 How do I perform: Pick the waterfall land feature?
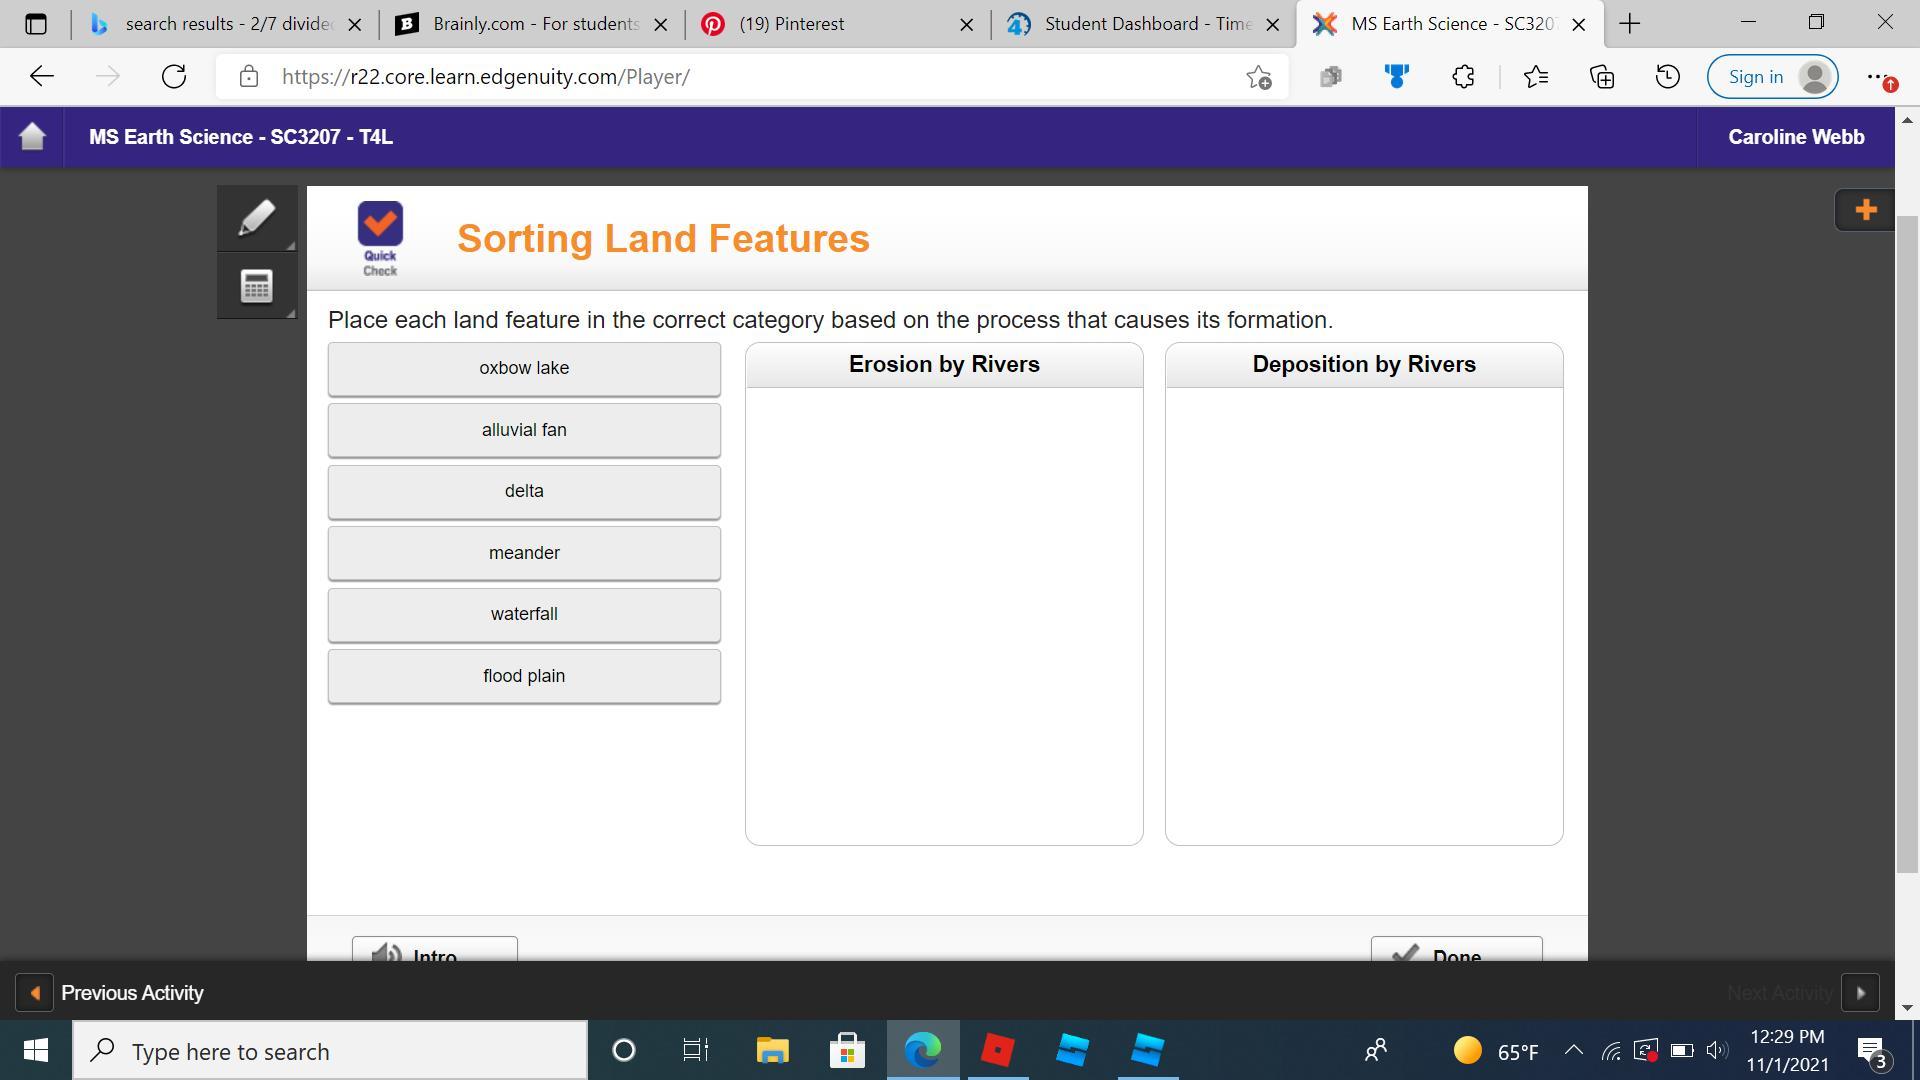click(524, 615)
